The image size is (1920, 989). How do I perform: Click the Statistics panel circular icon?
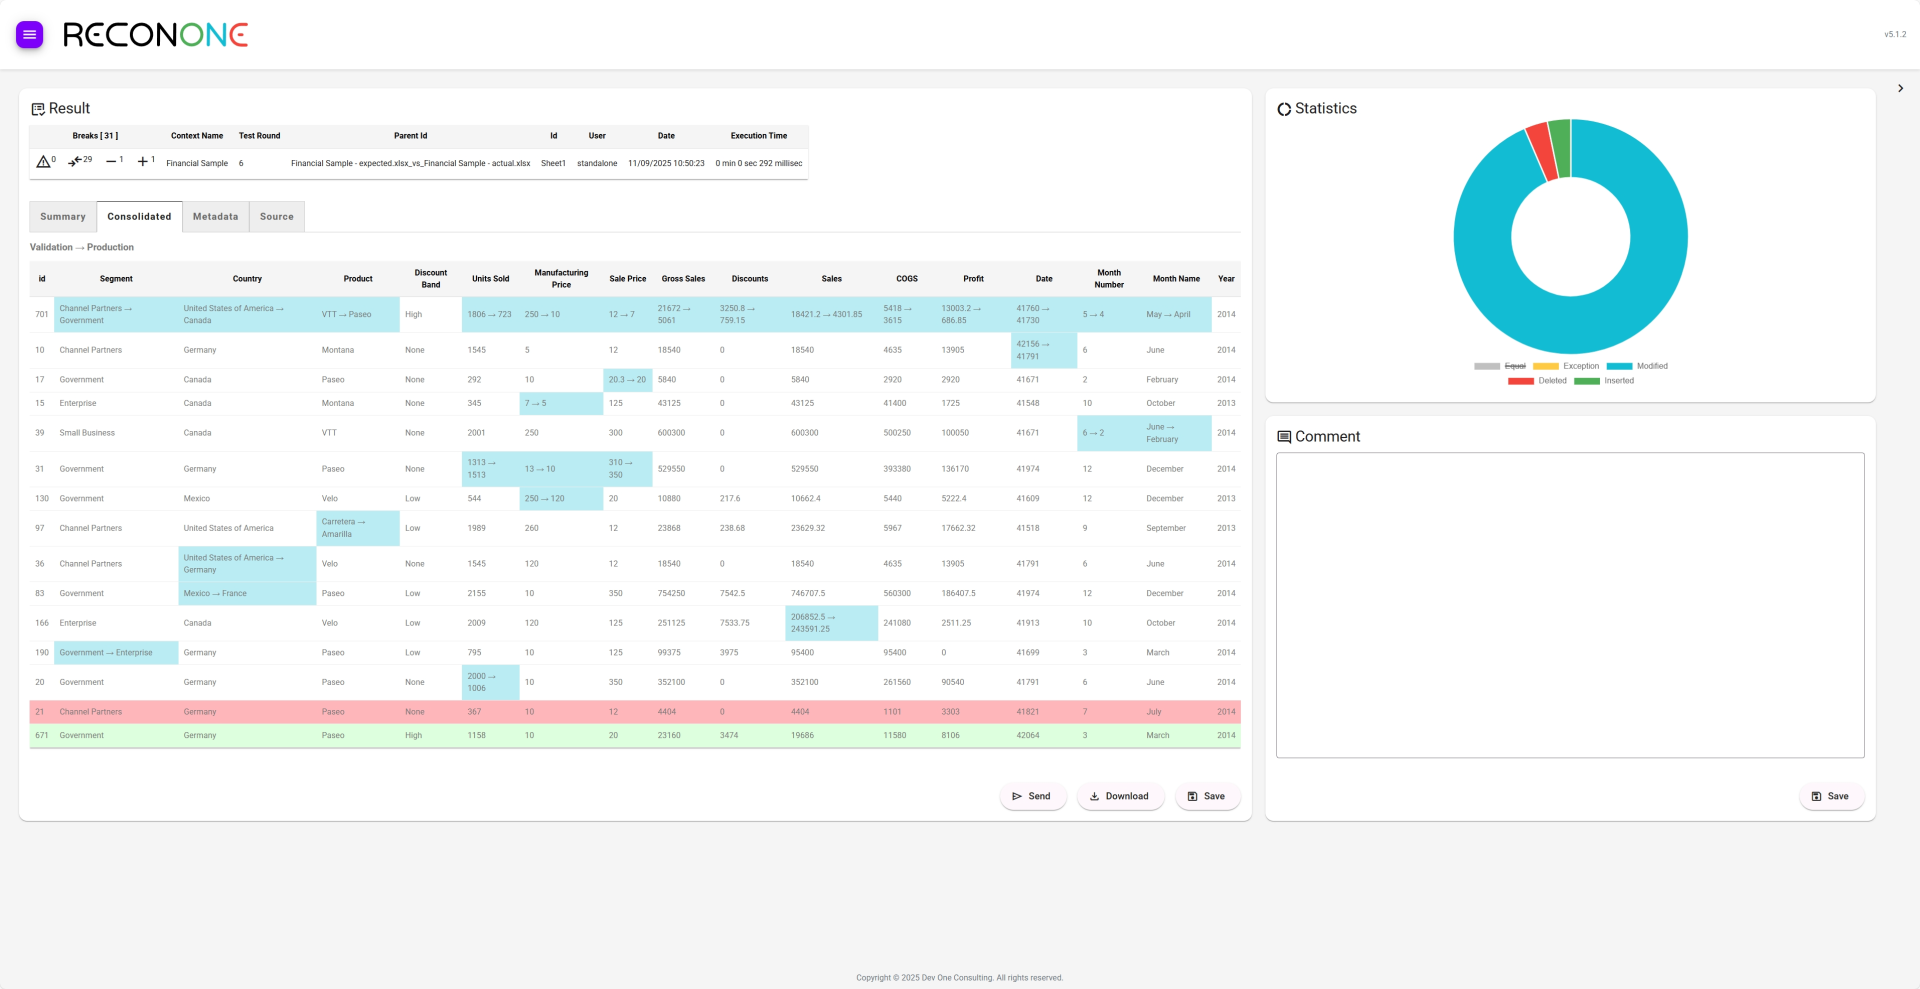pyautogui.click(x=1284, y=109)
